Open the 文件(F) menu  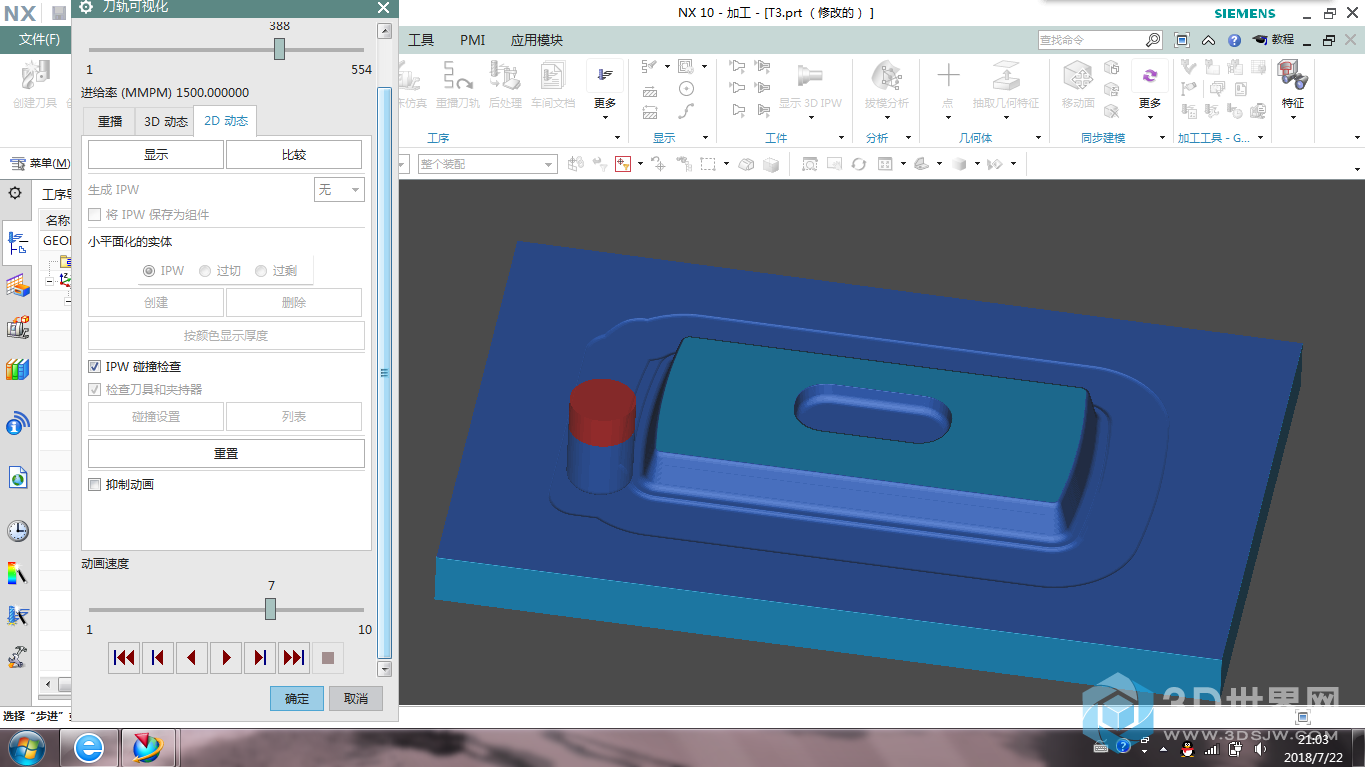pos(39,40)
